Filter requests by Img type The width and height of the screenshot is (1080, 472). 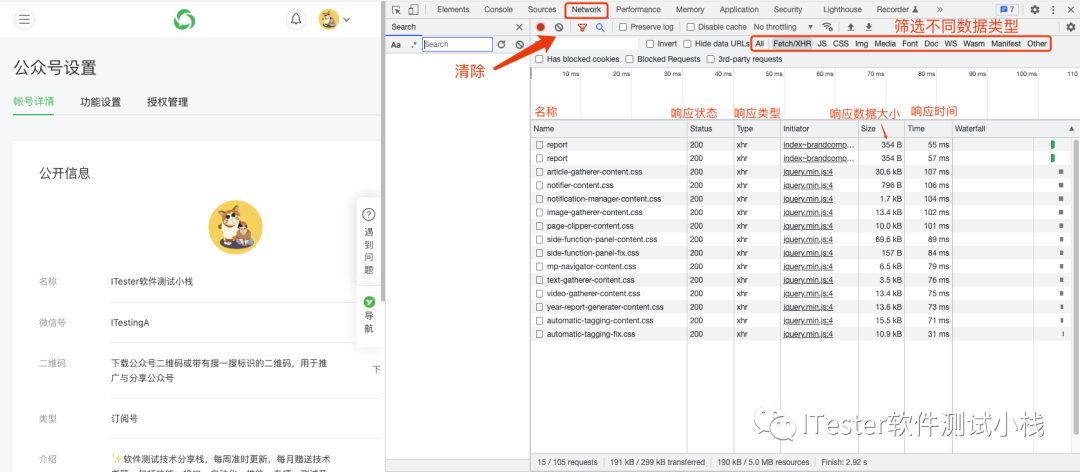[x=862, y=43]
